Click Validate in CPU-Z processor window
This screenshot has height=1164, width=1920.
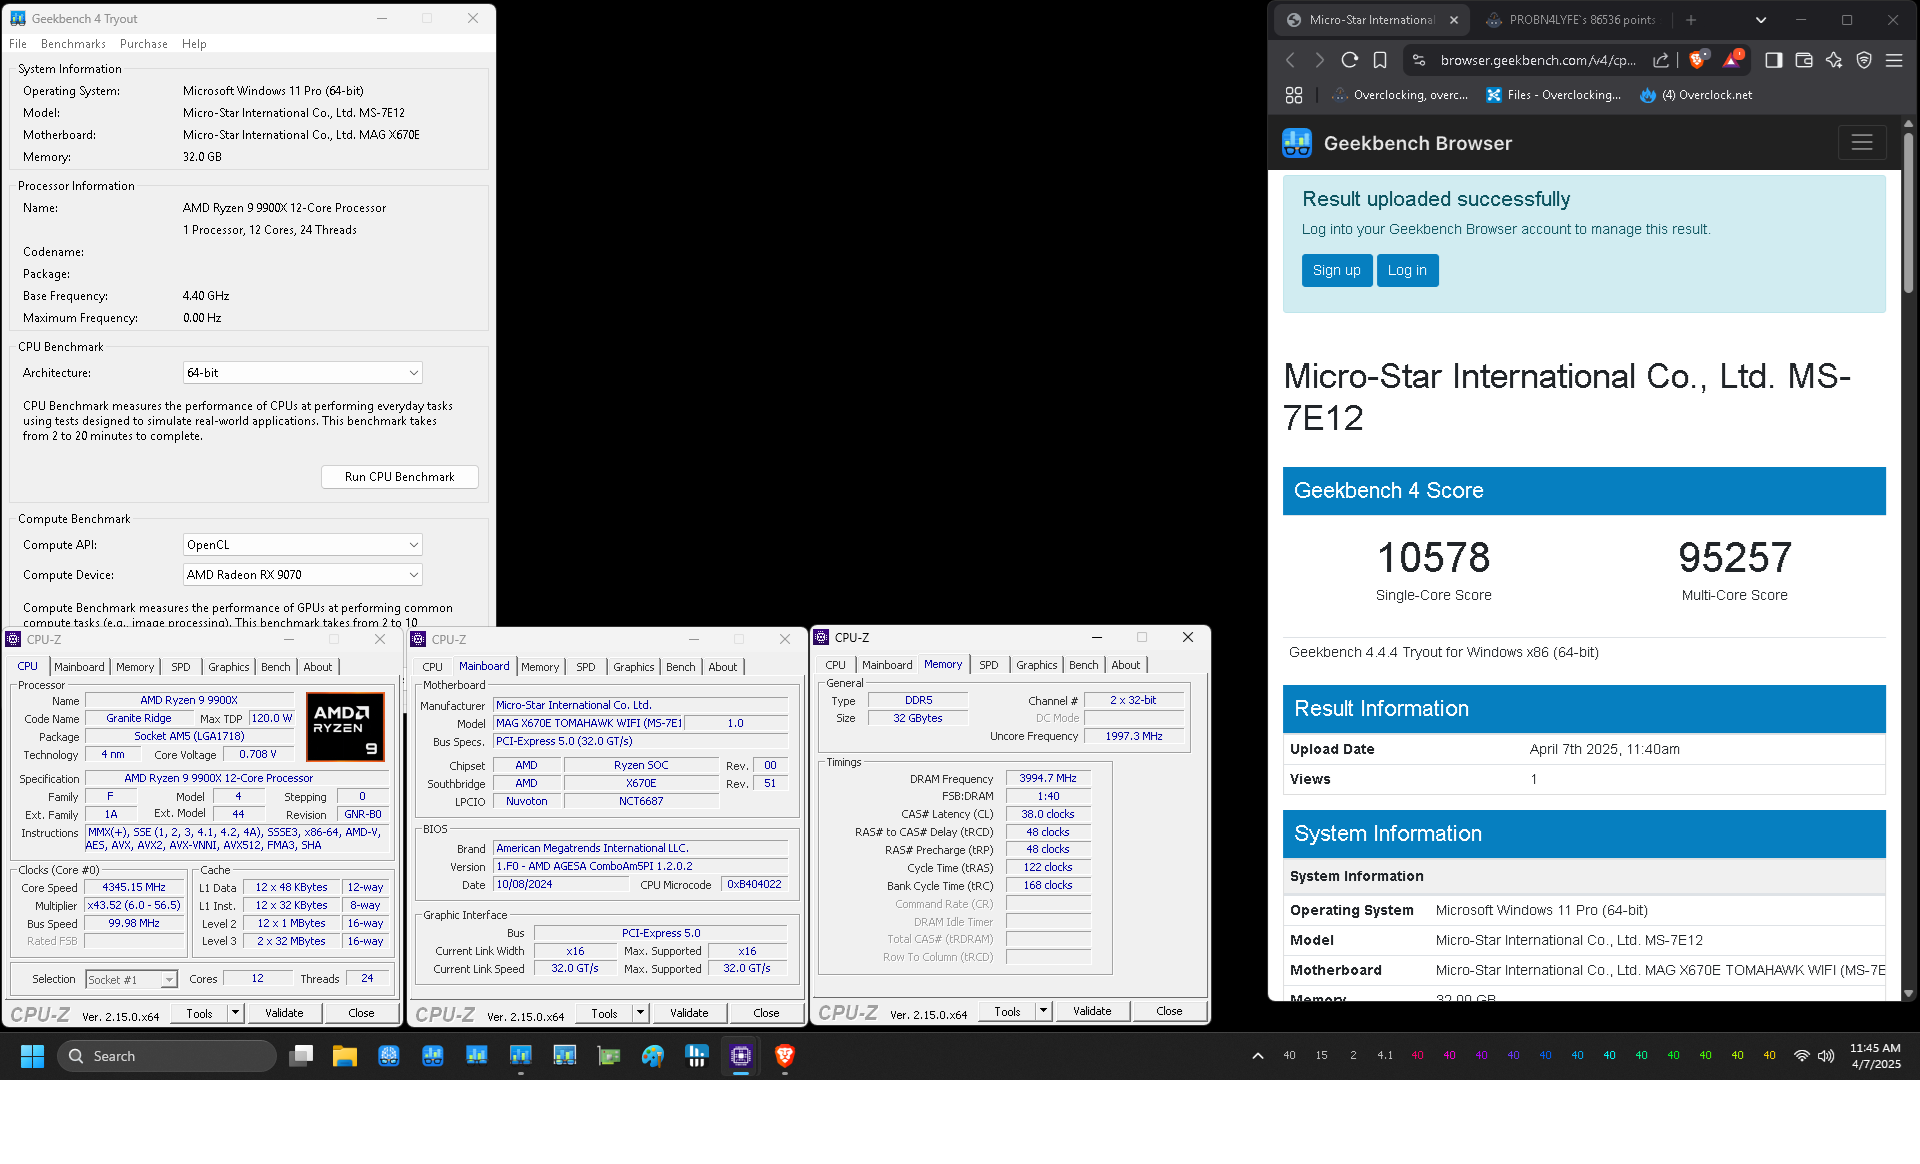[284, 1013]
